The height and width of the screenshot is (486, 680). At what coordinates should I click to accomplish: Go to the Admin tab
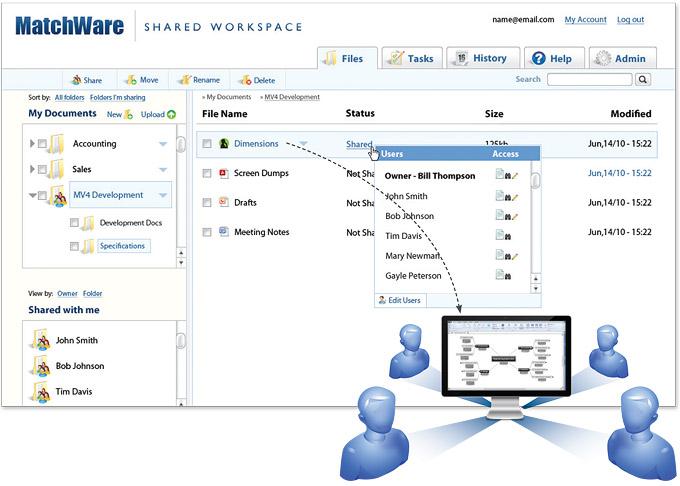tap(622, 58)
